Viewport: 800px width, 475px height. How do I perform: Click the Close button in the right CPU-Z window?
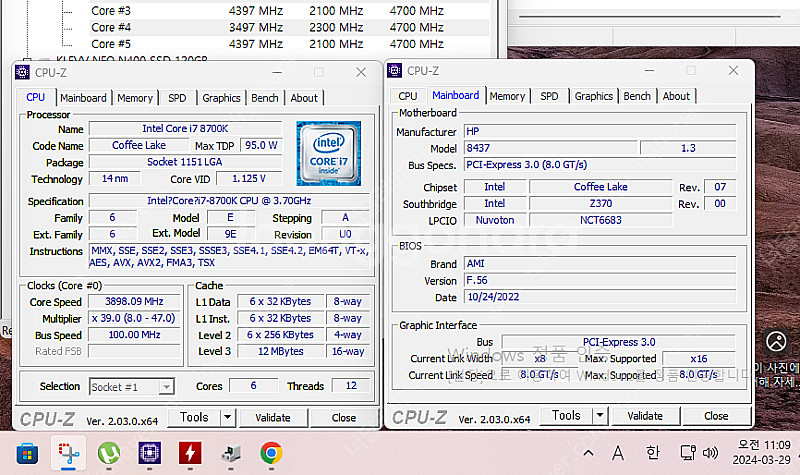(716, 416)
